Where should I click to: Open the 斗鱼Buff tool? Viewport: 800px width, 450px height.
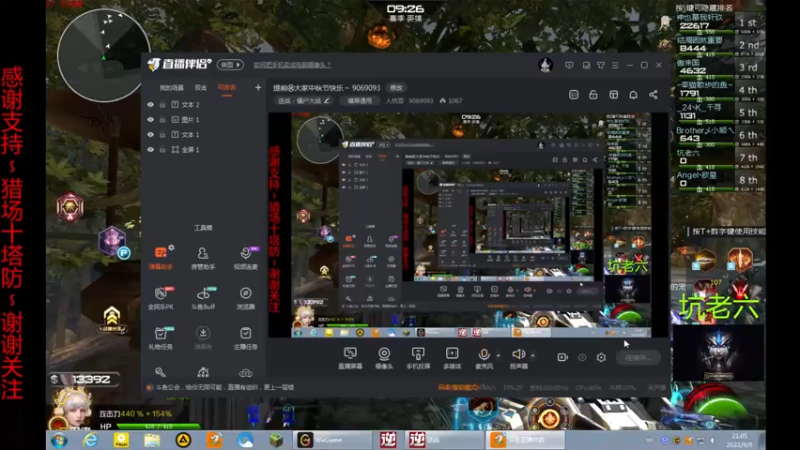(203, 298)
